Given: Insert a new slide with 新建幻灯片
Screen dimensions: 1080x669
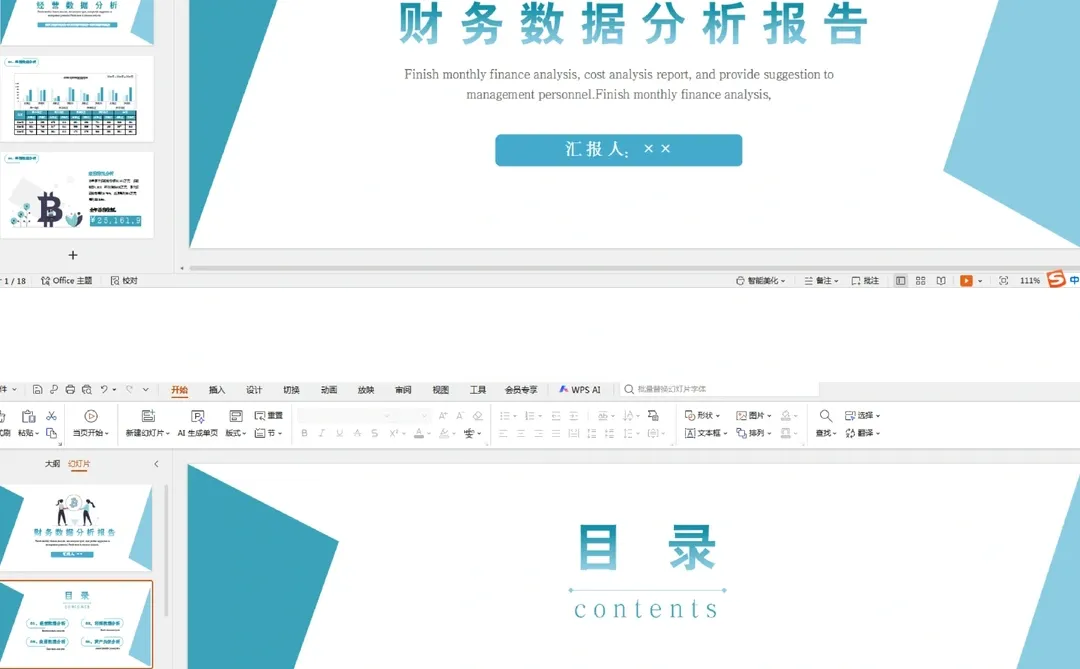Looking at the screenshot, I should pos(148,422).
